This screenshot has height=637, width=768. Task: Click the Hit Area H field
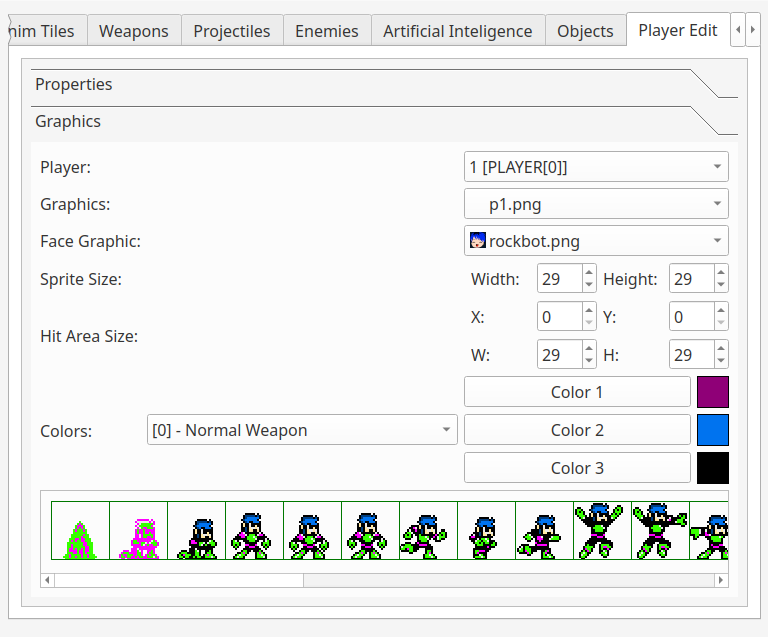(x=692, y=354)
